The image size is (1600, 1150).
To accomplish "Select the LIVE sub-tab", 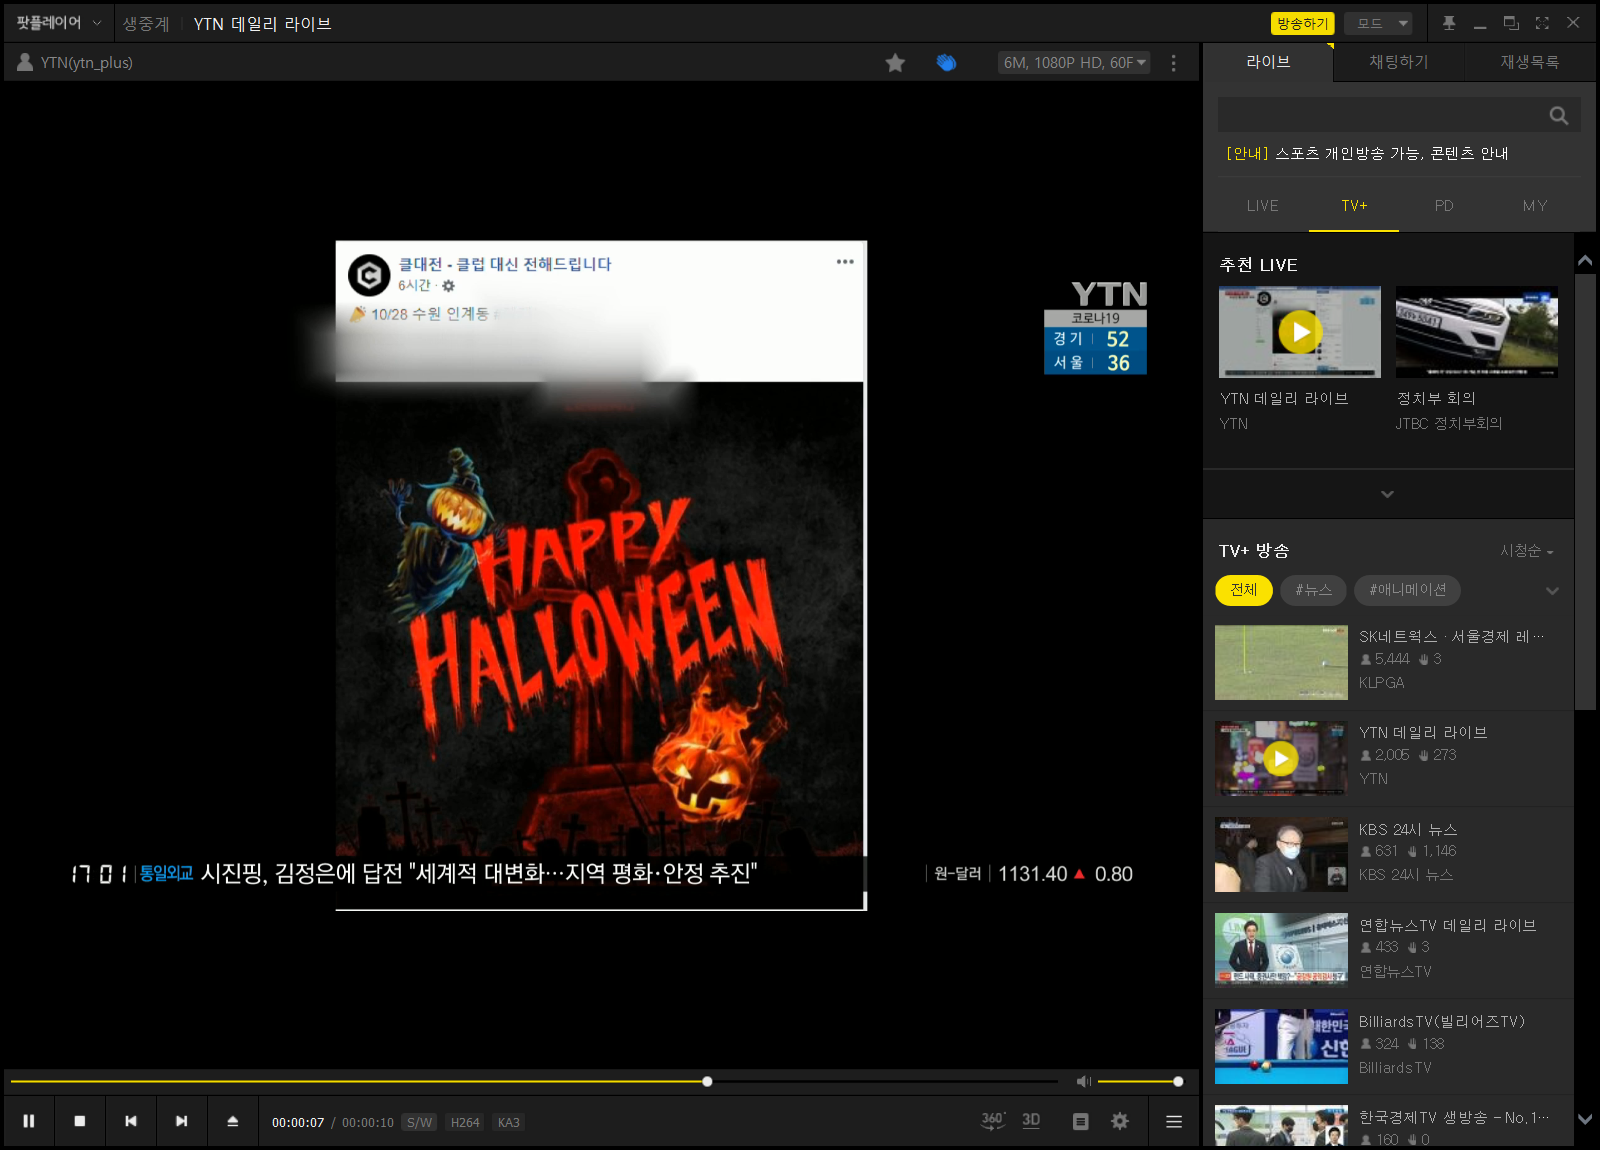I will point(1263,206).
